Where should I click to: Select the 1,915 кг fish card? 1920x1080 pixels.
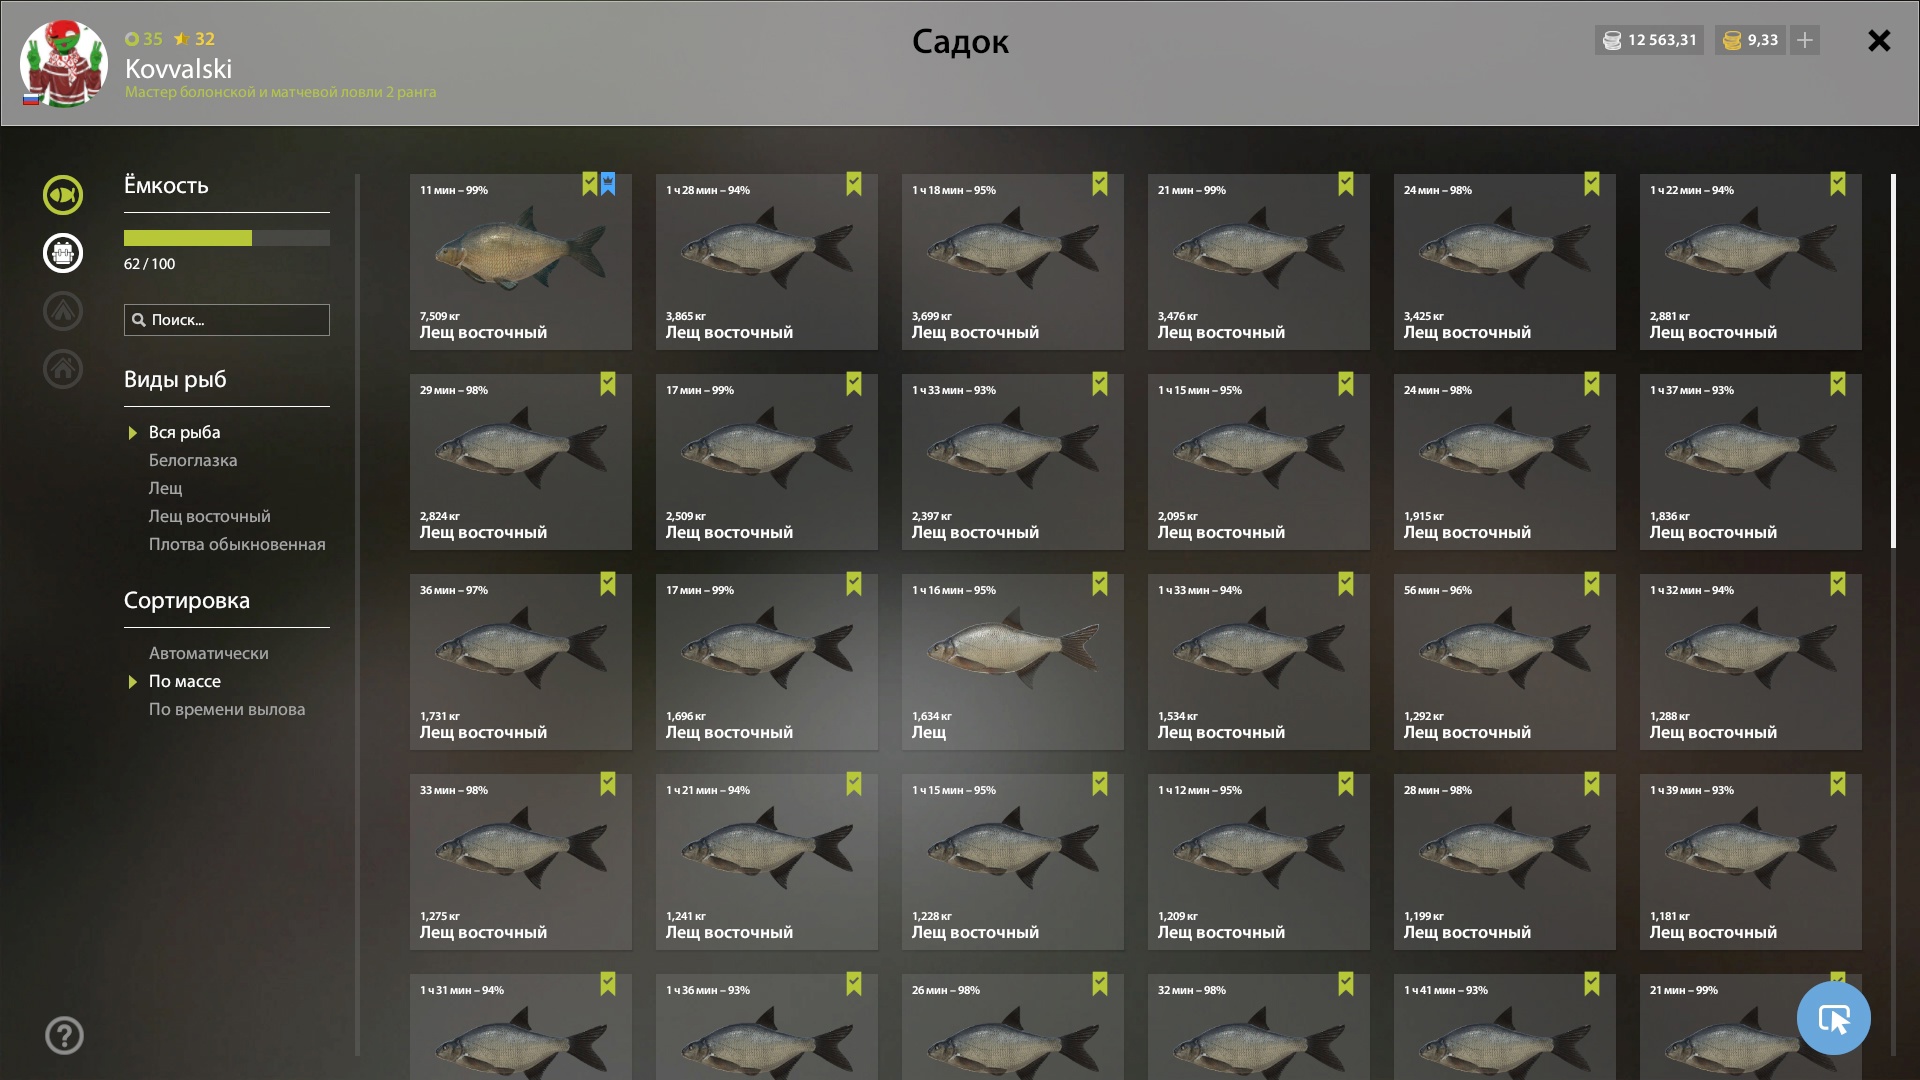click(x=1505, y=462)
